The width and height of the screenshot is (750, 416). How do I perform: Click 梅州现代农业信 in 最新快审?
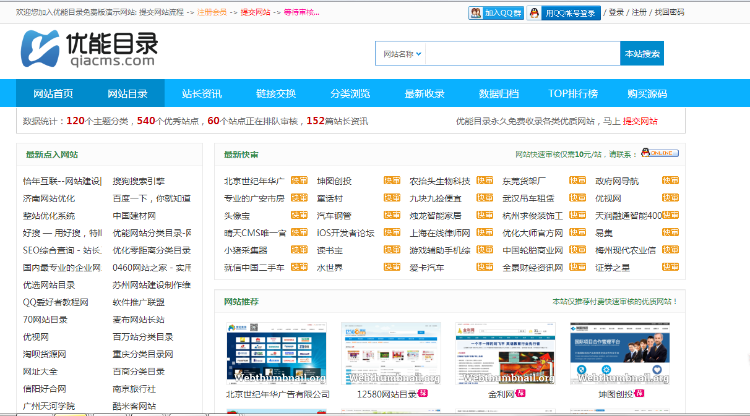coord(626,250)
